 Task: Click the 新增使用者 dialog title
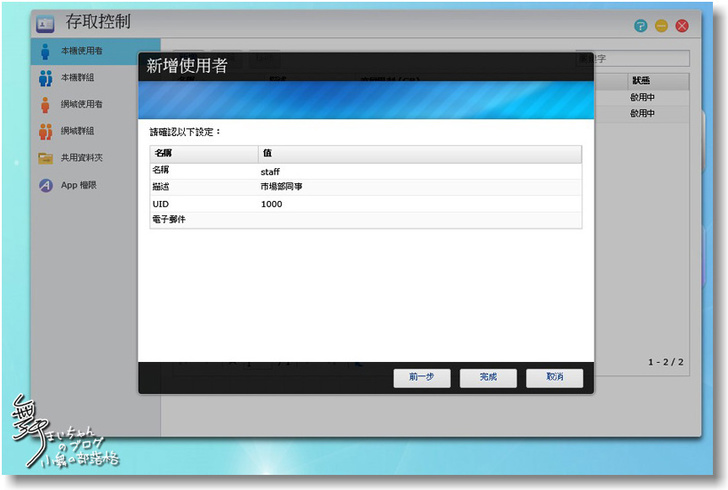pos(187,65)
